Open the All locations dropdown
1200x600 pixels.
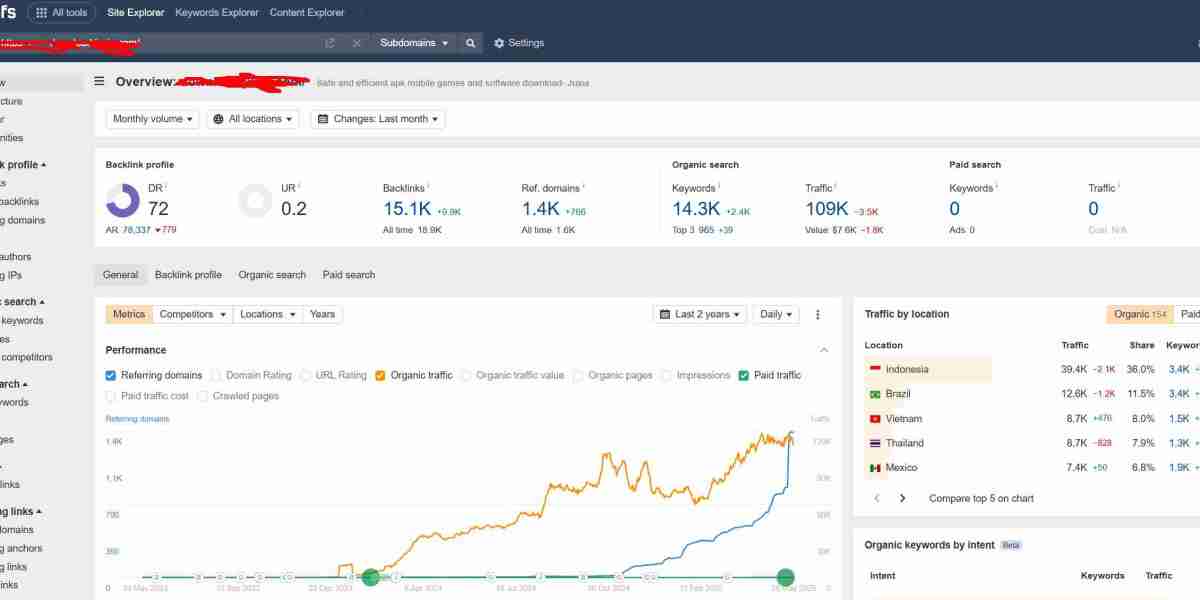pos(253,119)
